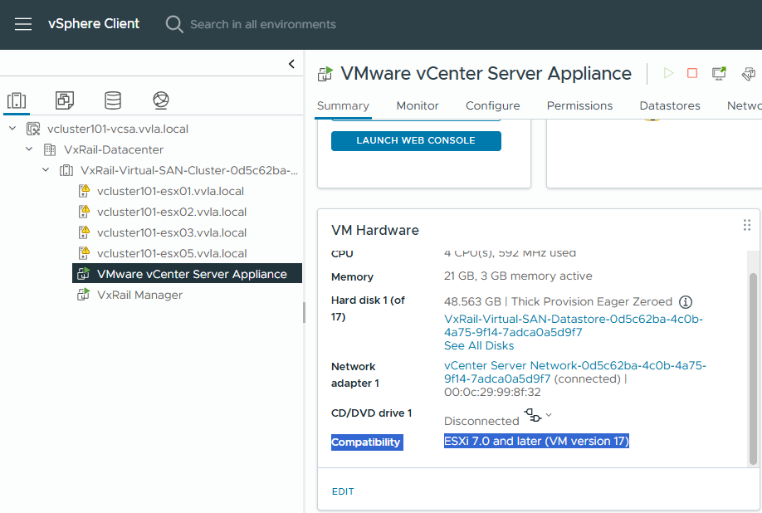Collapse VxRail-Datacenter tree node
This screenshot has height=513, width=762.
point(29,149)
